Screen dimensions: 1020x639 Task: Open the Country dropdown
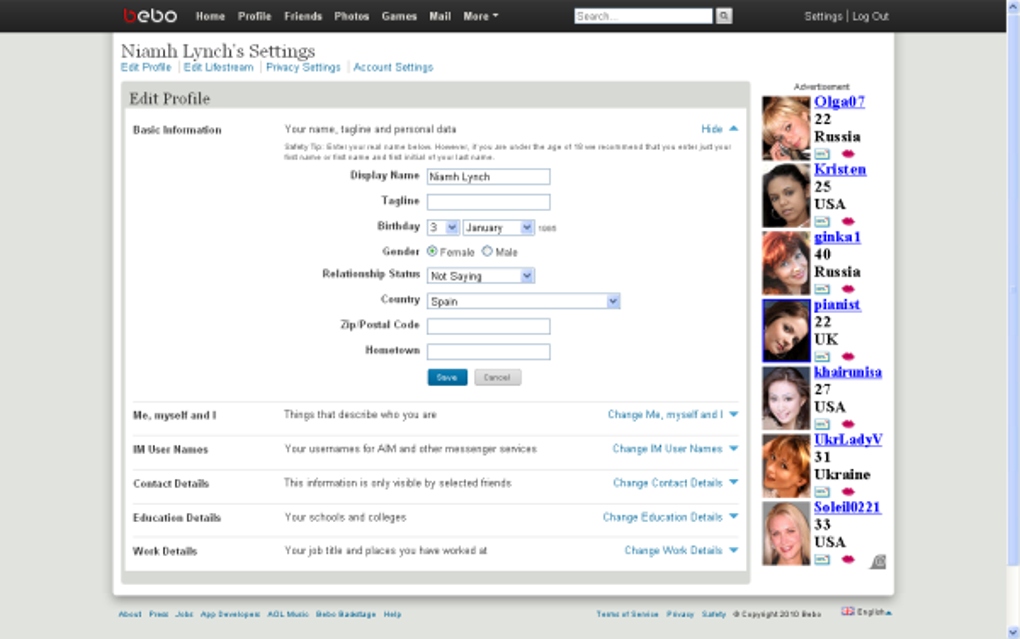pos(523,301)
